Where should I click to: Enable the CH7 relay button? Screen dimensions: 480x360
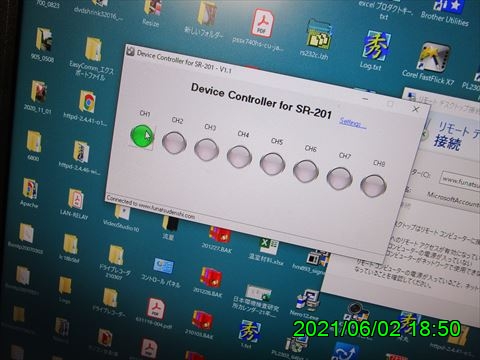pos(339,178)
